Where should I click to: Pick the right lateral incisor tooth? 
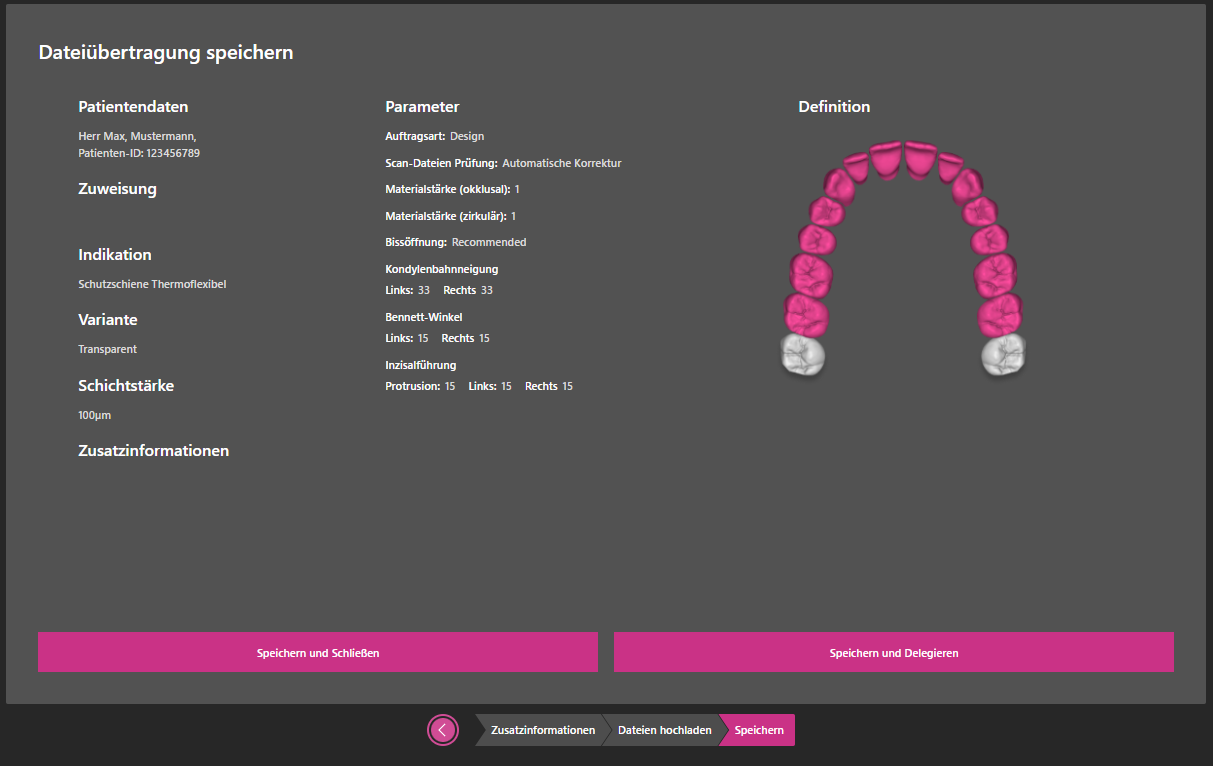click(x=949, y=166)
